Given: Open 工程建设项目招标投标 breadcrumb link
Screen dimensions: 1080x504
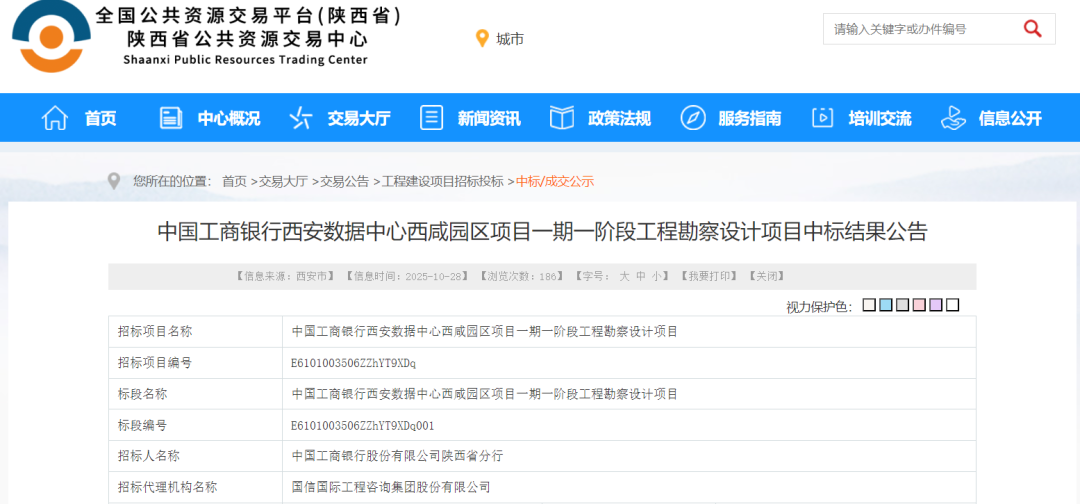Looking at the screenshot, I should tap(443, 181).
